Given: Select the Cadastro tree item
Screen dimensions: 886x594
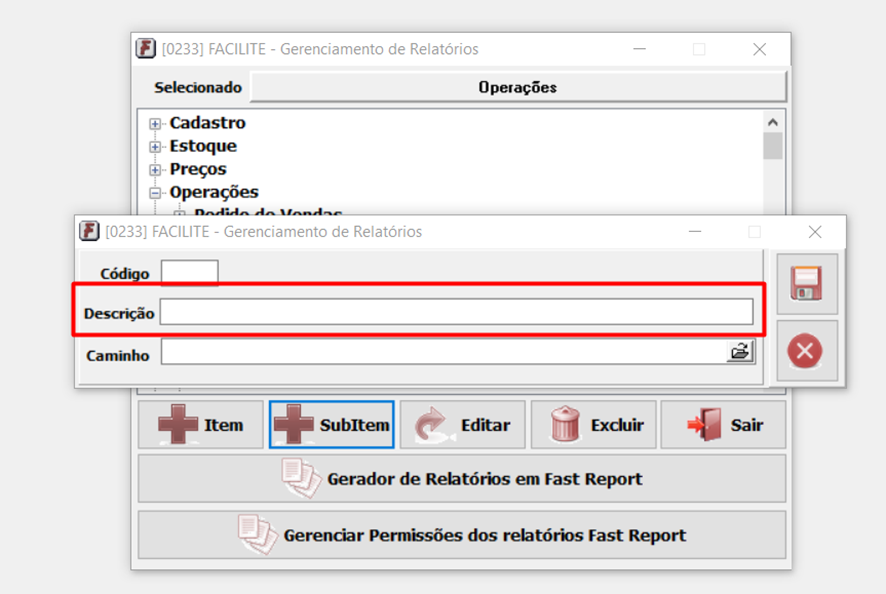Looking at the screenshot, I should tap(207, 123).
